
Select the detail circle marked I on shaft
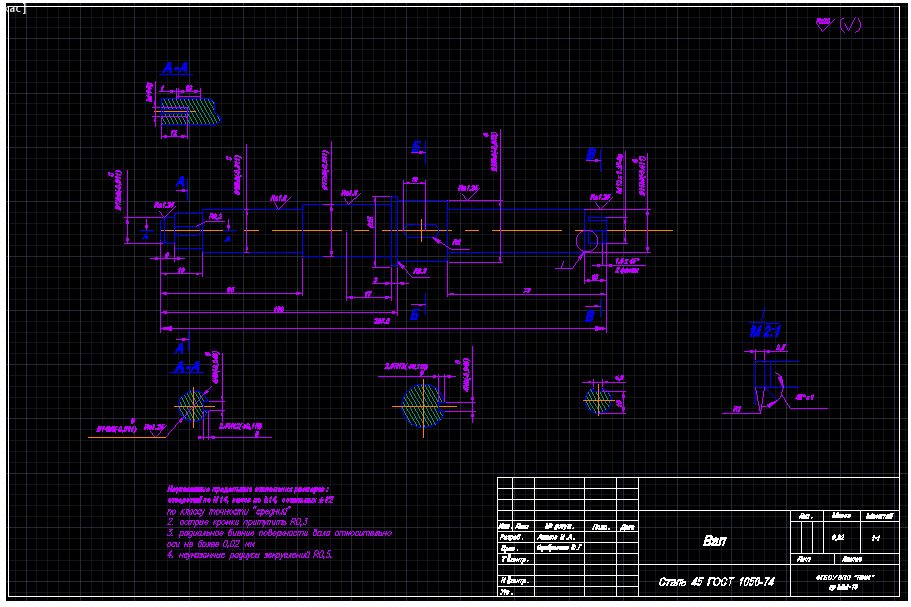587,240
